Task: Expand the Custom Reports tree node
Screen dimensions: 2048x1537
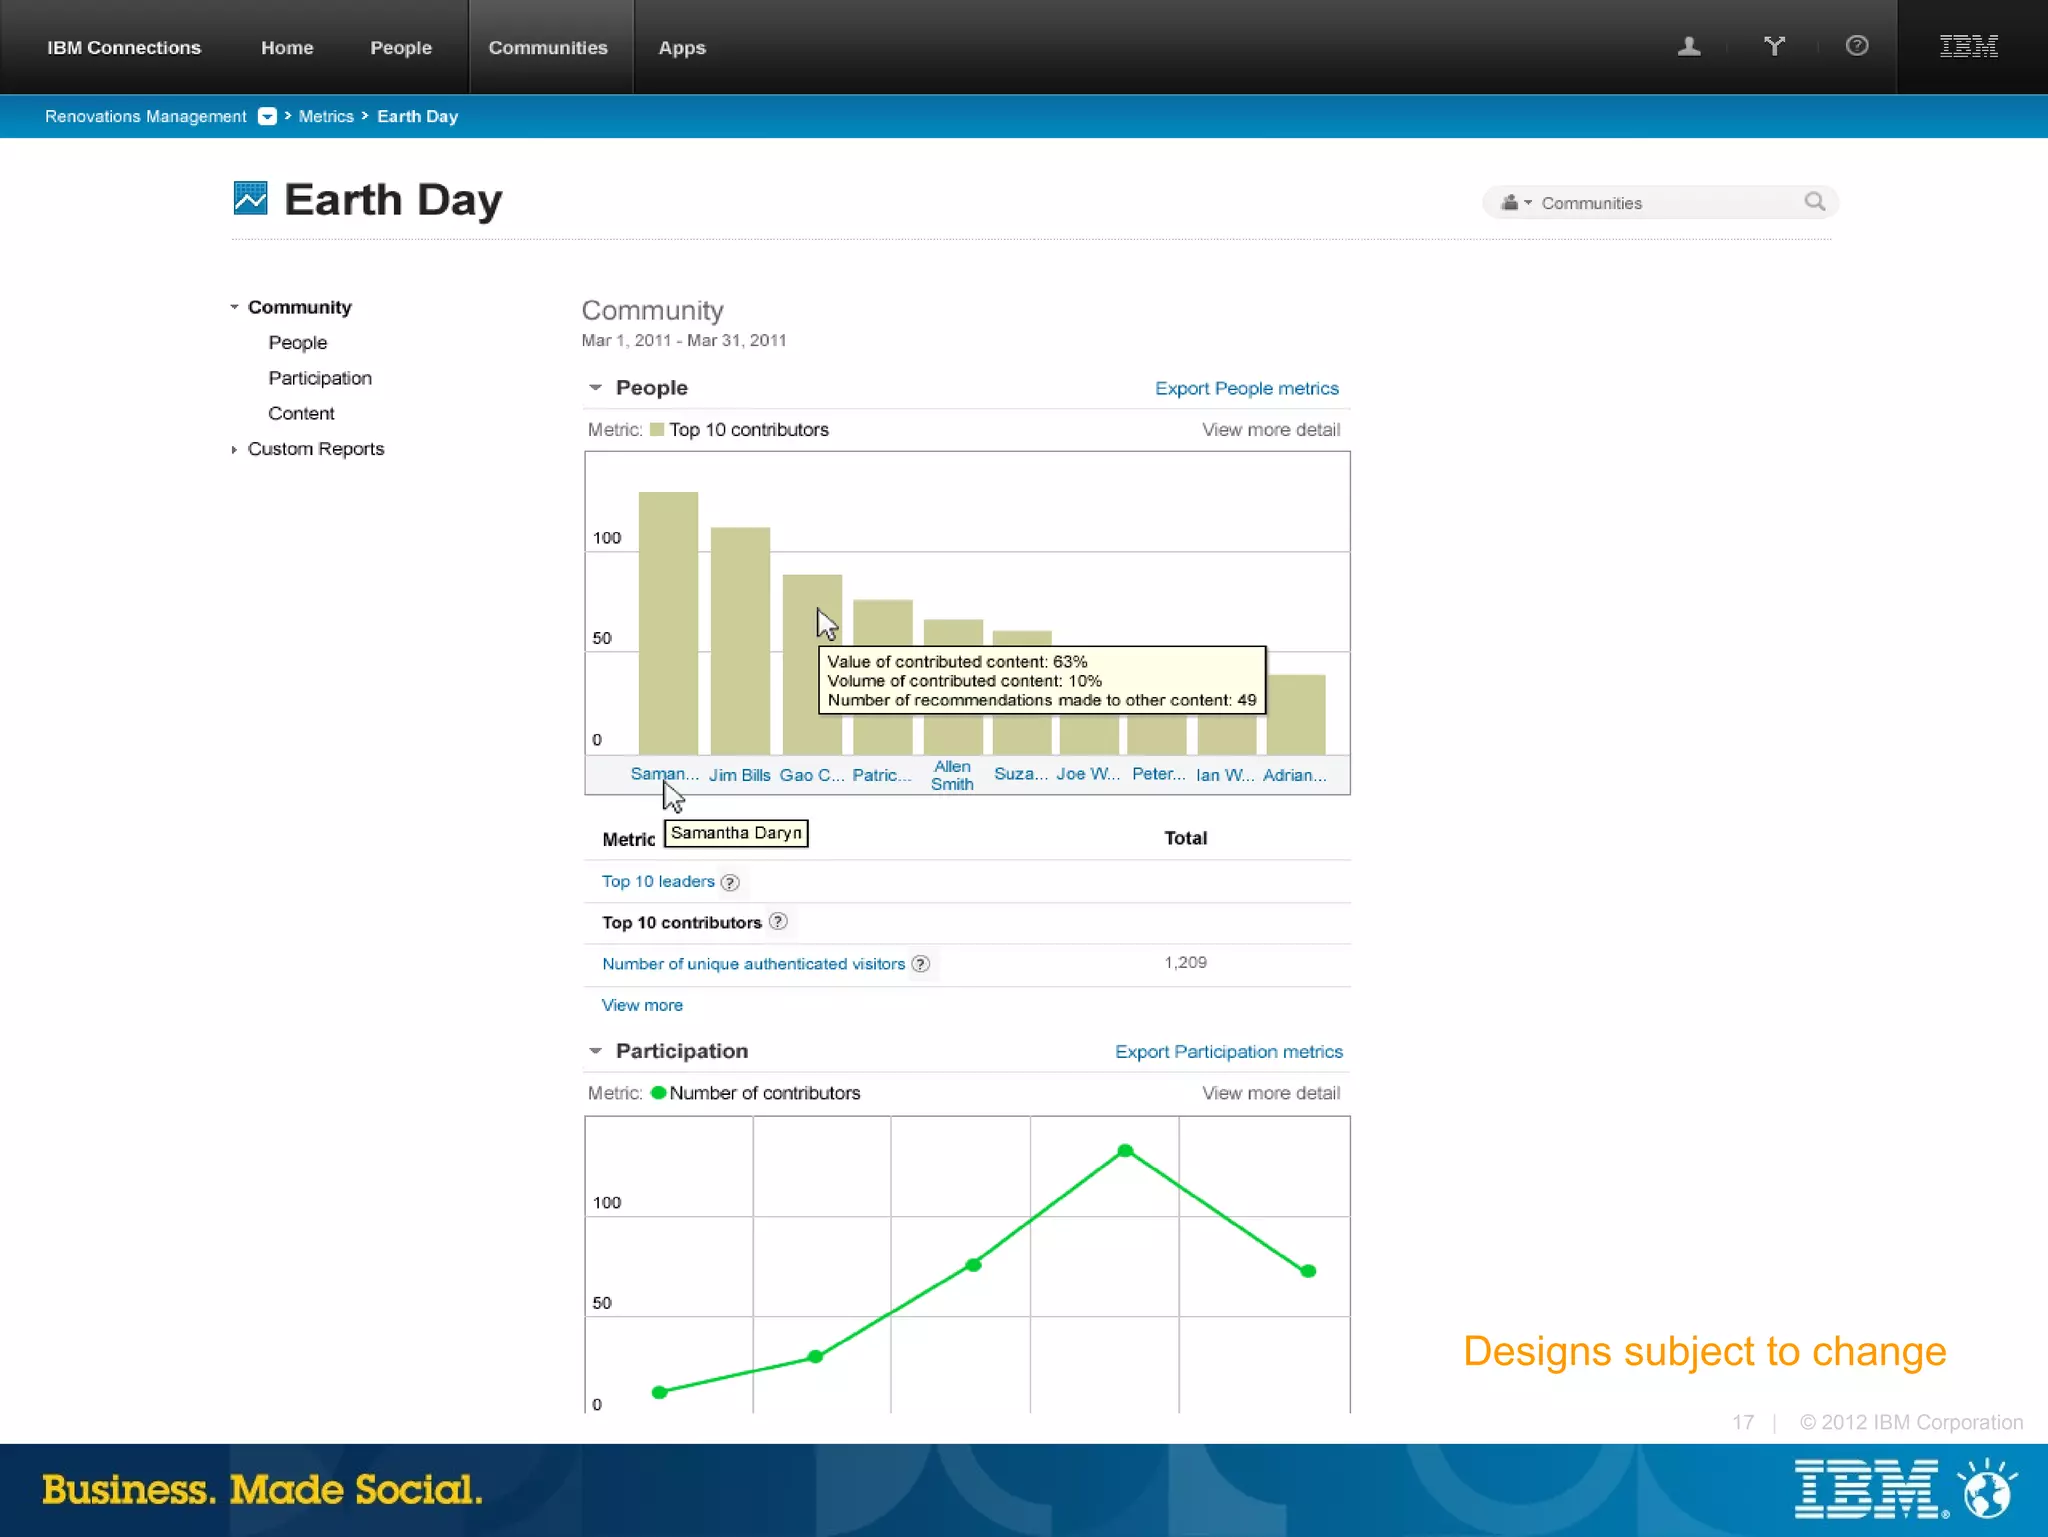Action: click(234, 449)
